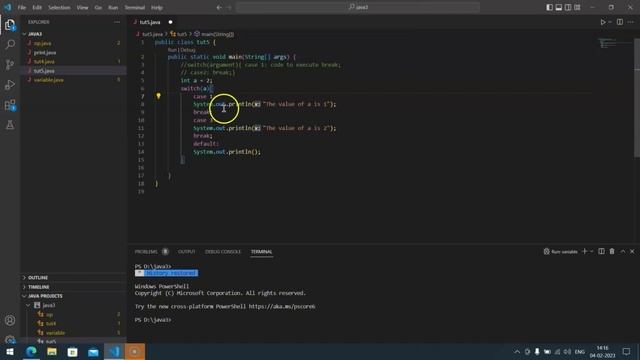Open the Explorer view in activity bar

tap(10, 25)
